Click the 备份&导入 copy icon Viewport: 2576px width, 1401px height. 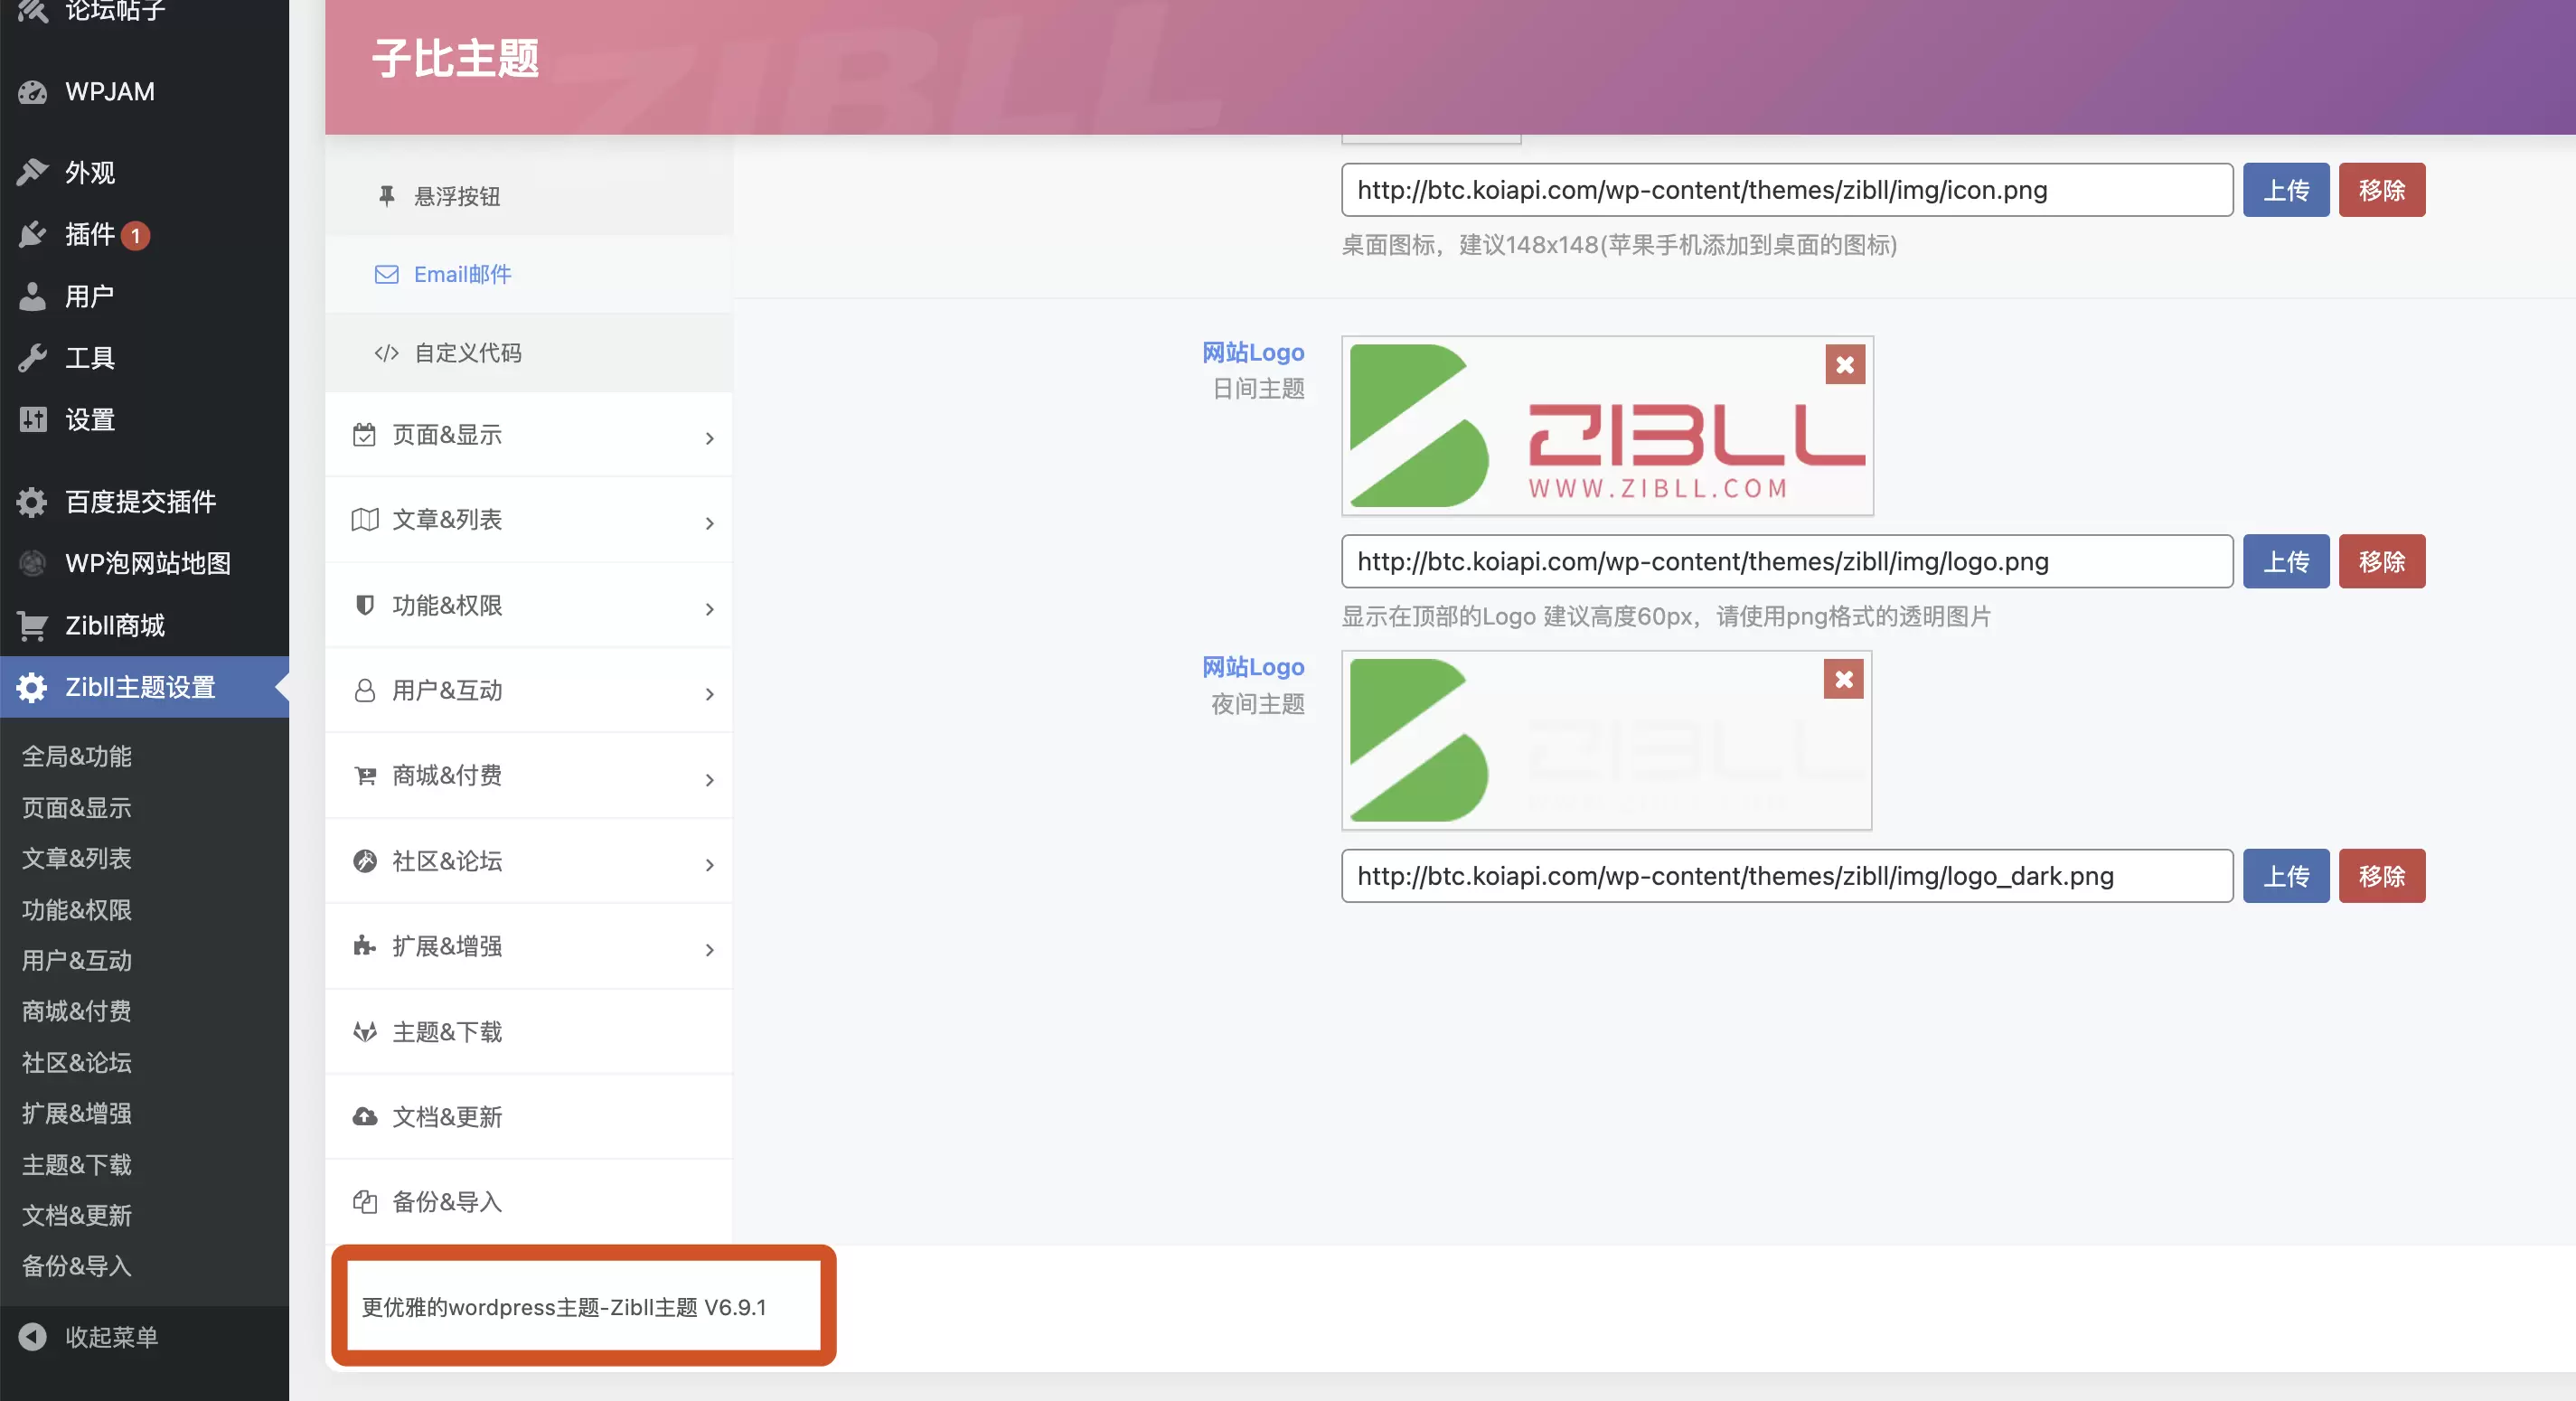coord(365,1202)
